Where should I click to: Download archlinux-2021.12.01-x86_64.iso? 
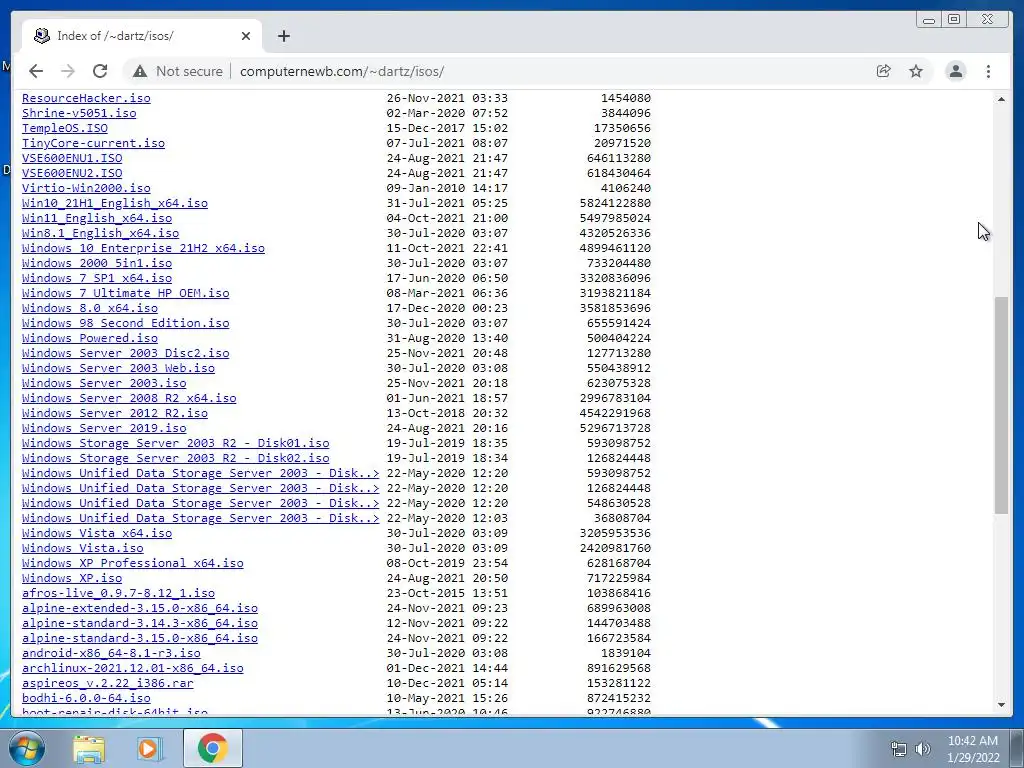(x=133, y=669)
